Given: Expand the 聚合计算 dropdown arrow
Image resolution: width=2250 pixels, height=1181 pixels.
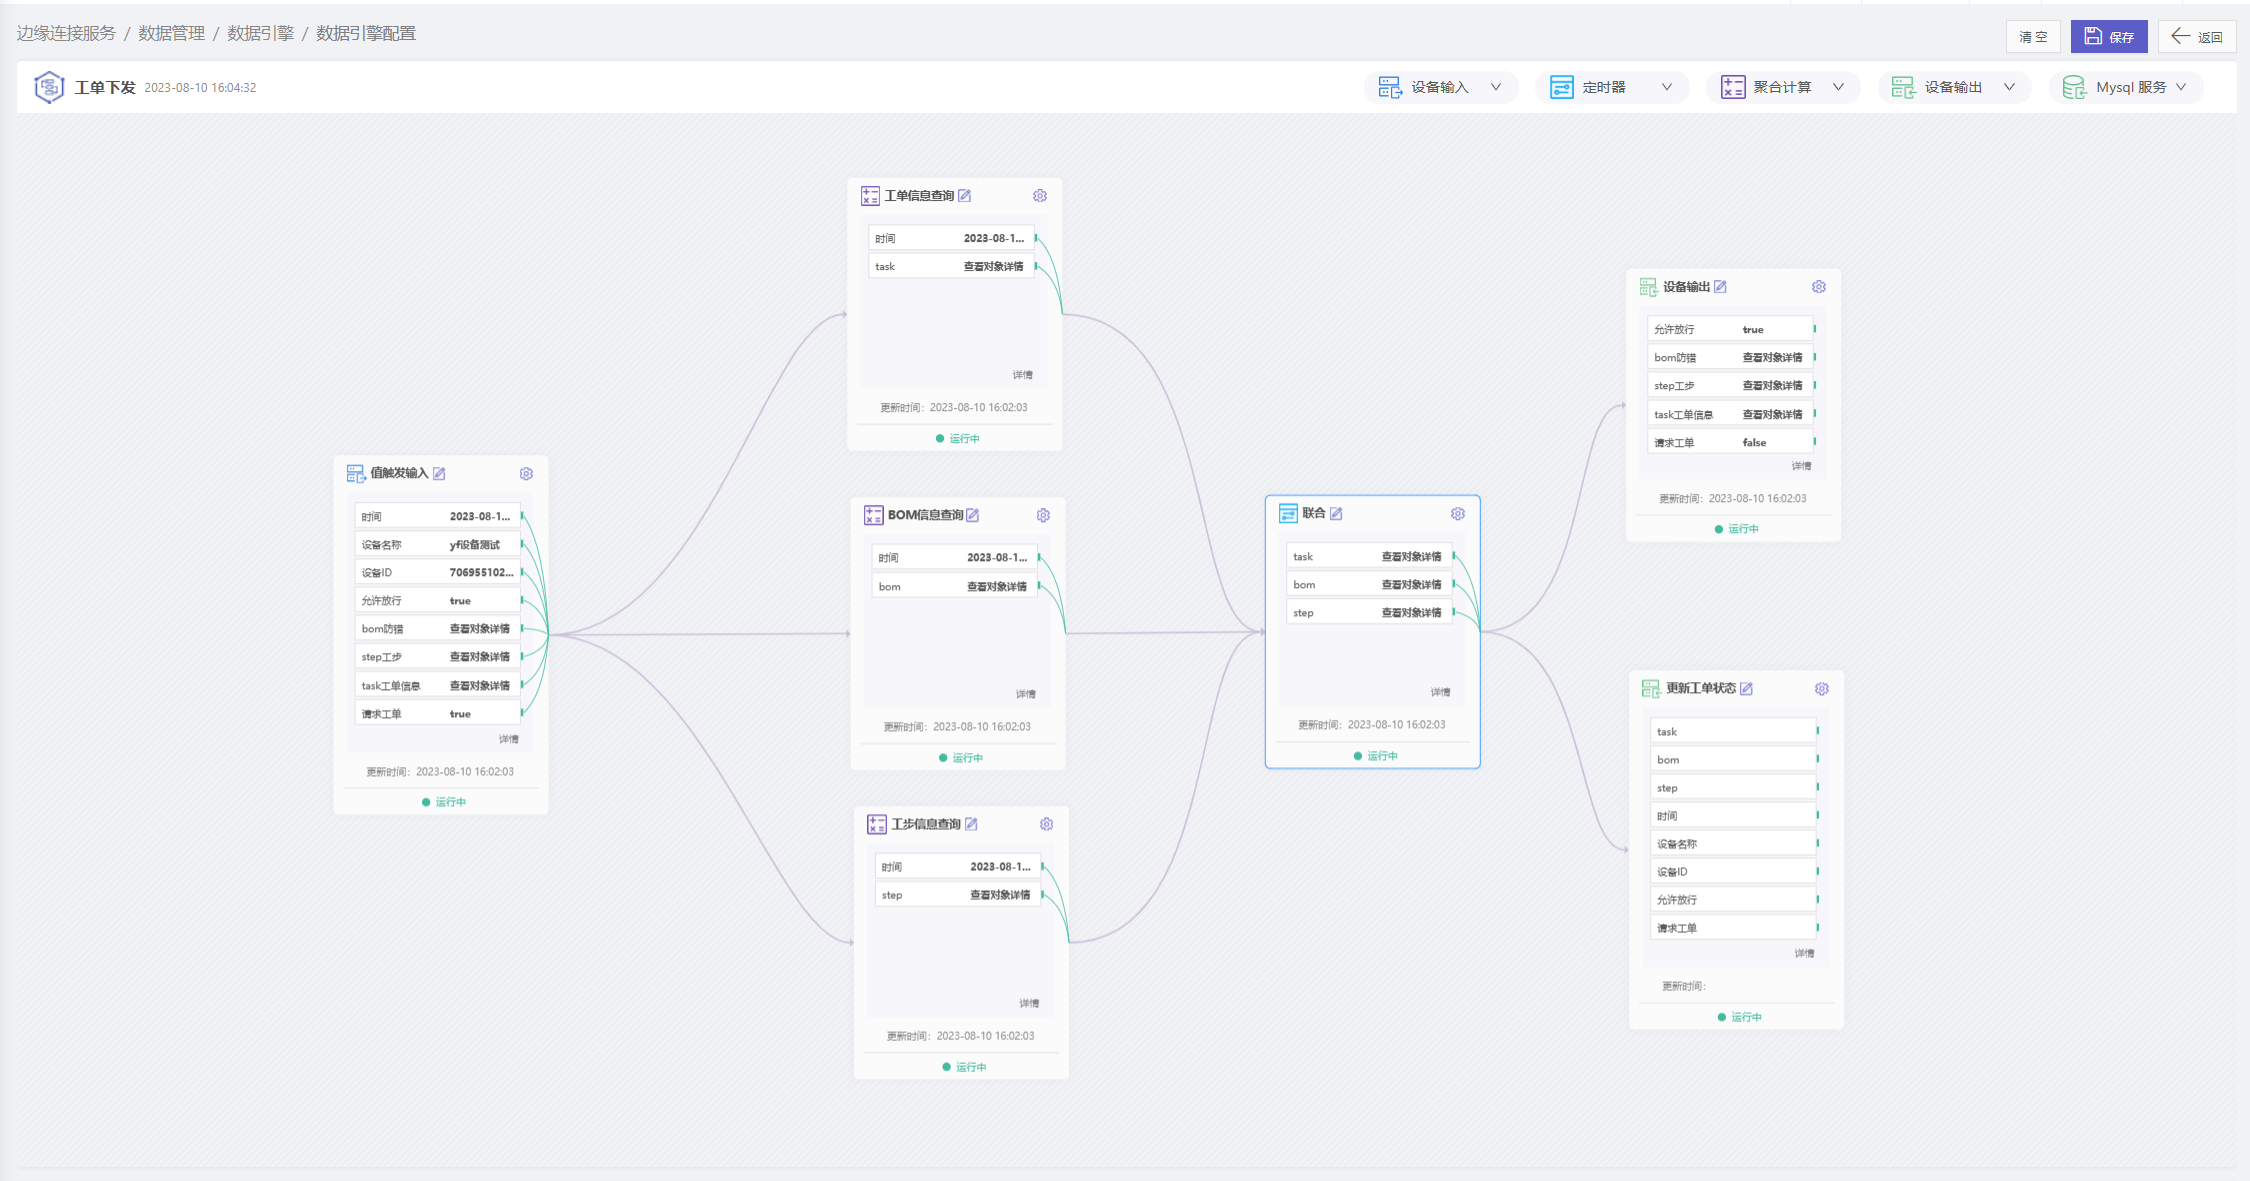Looking at the screenshot, I should tap(1838, 87).
